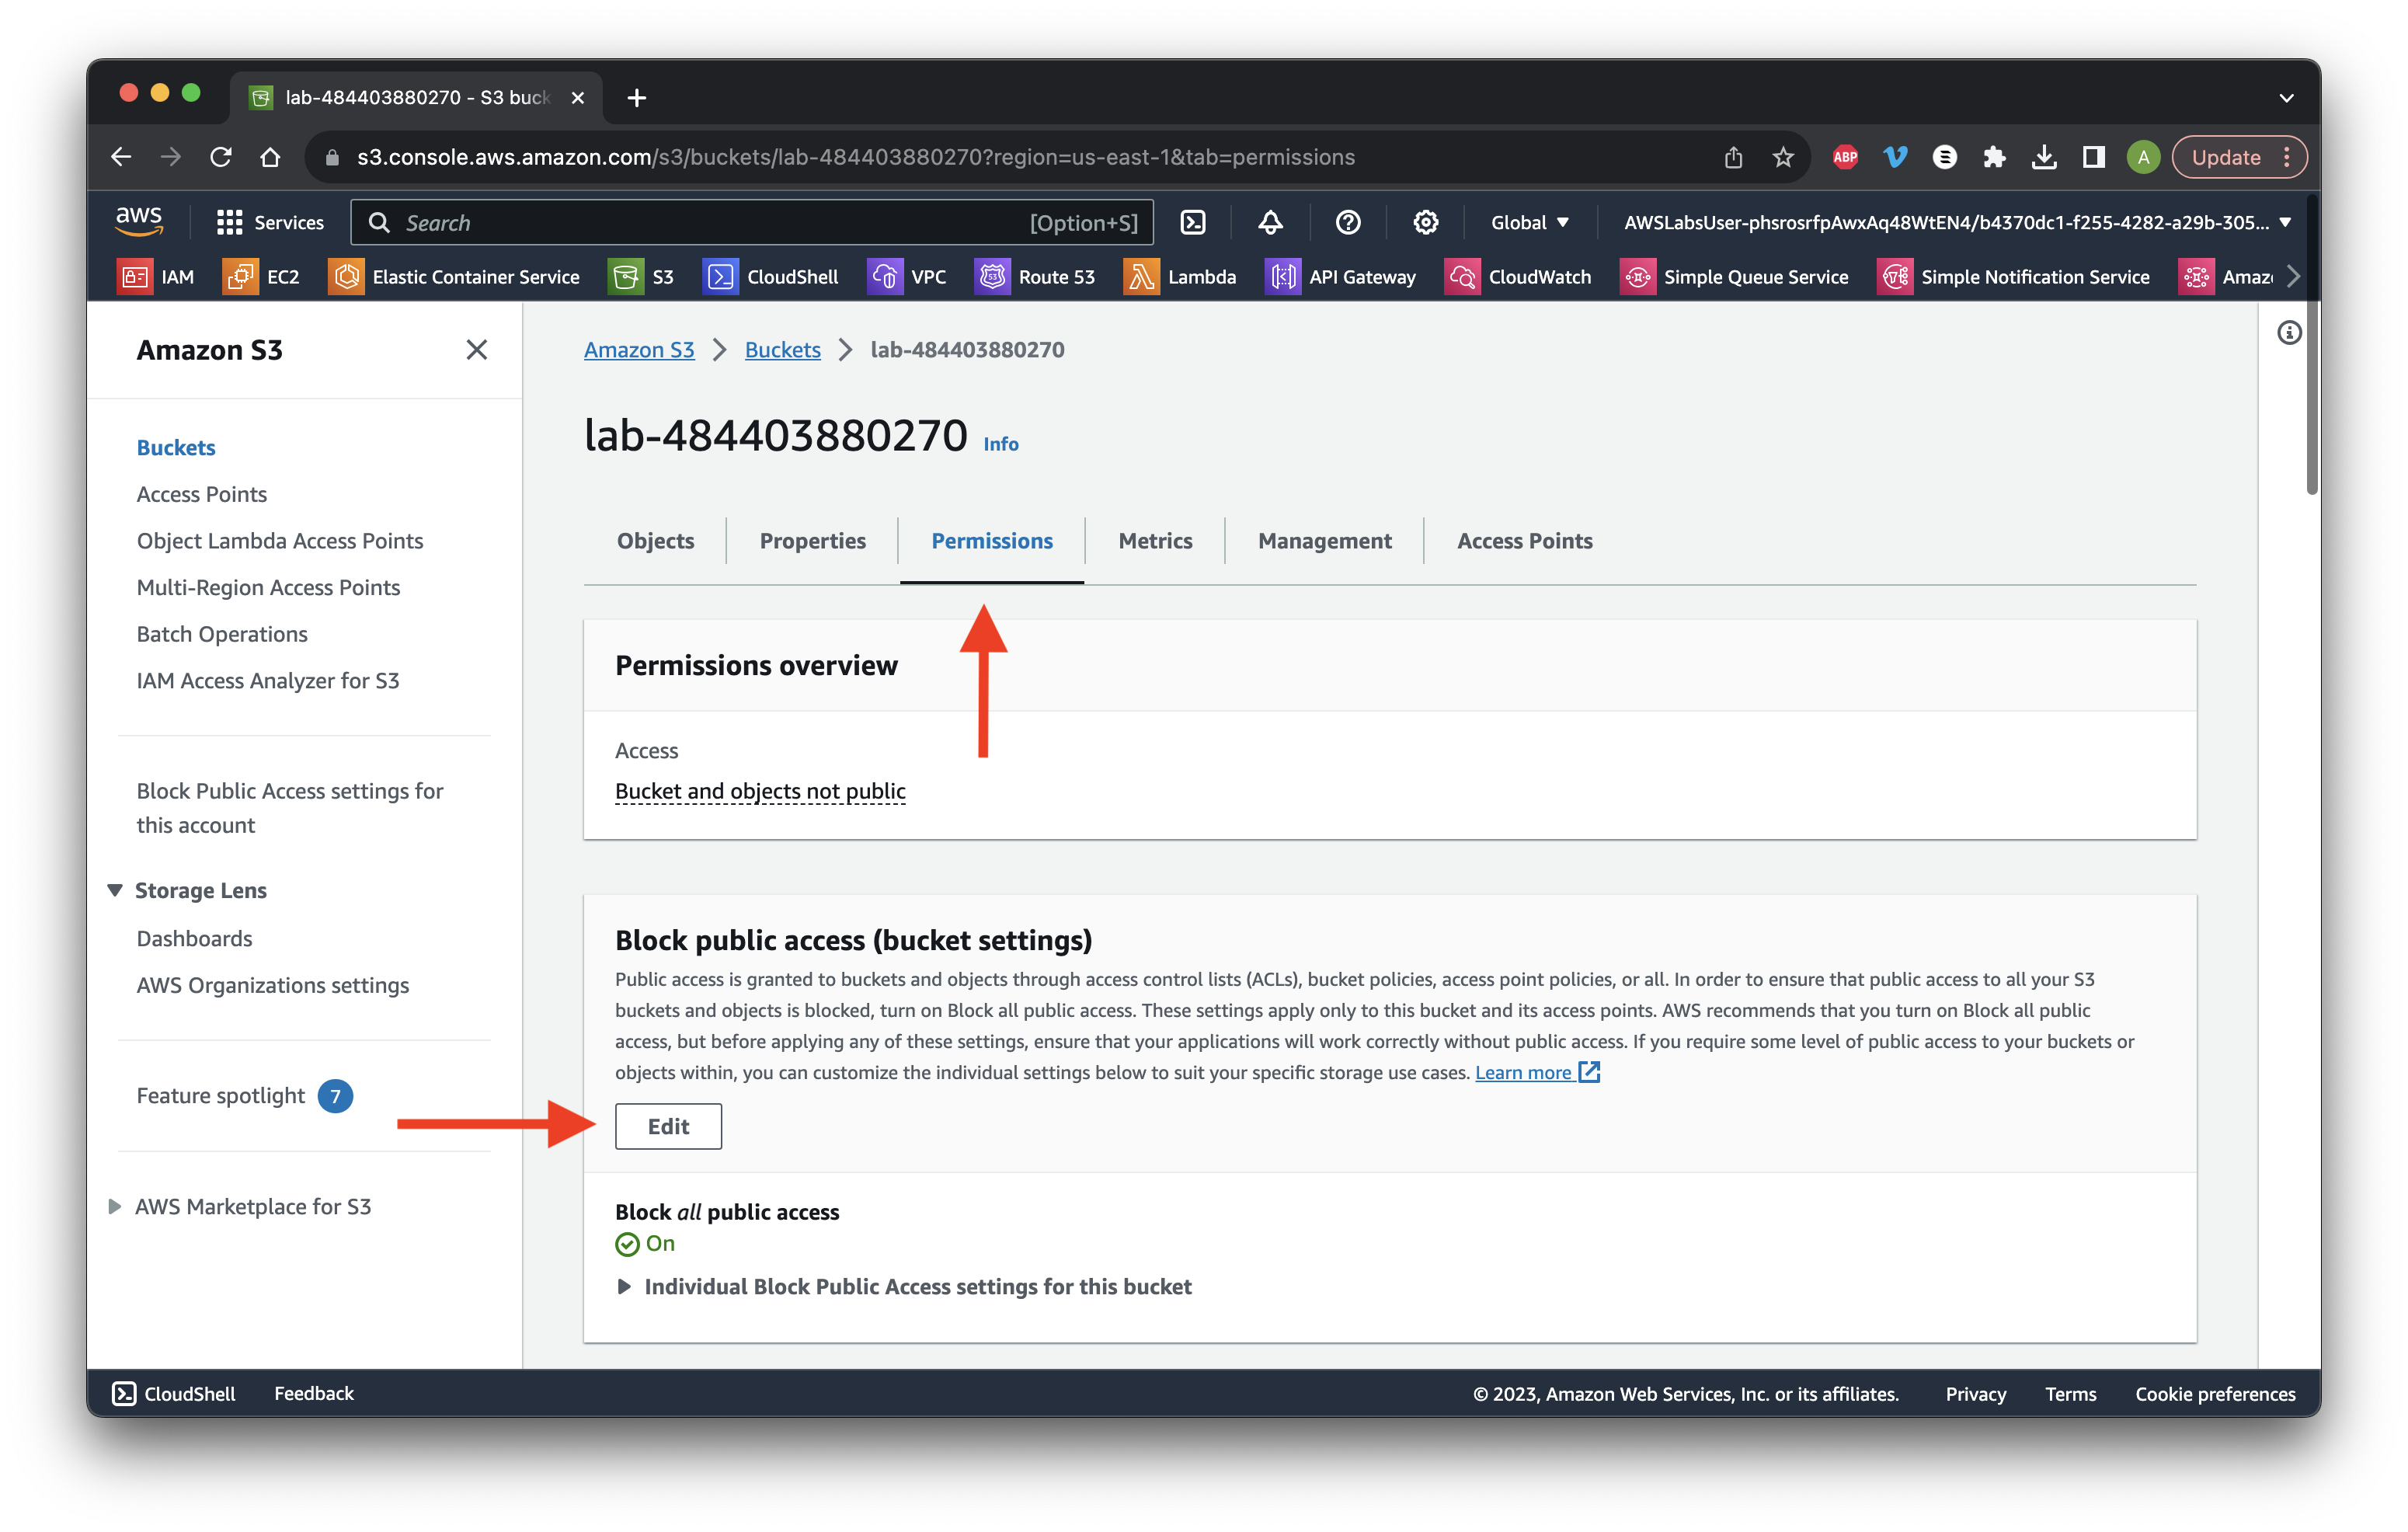Go to the browser home page
Viewport: 2408px width, 1532px height.
270,157
